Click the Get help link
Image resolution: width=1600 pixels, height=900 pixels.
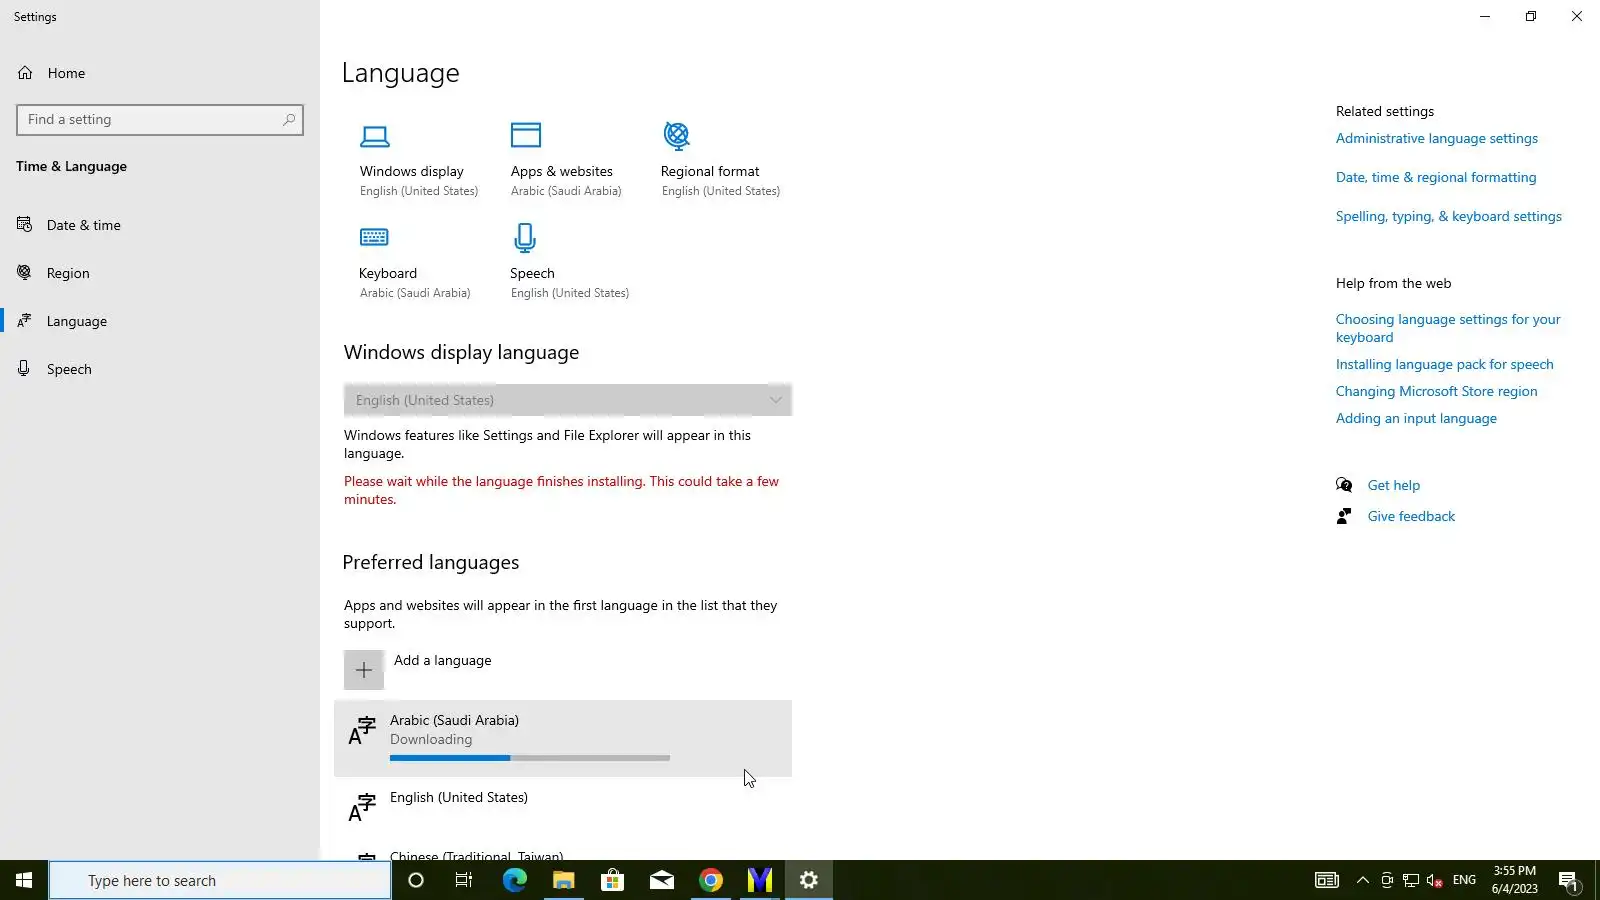1394,485
